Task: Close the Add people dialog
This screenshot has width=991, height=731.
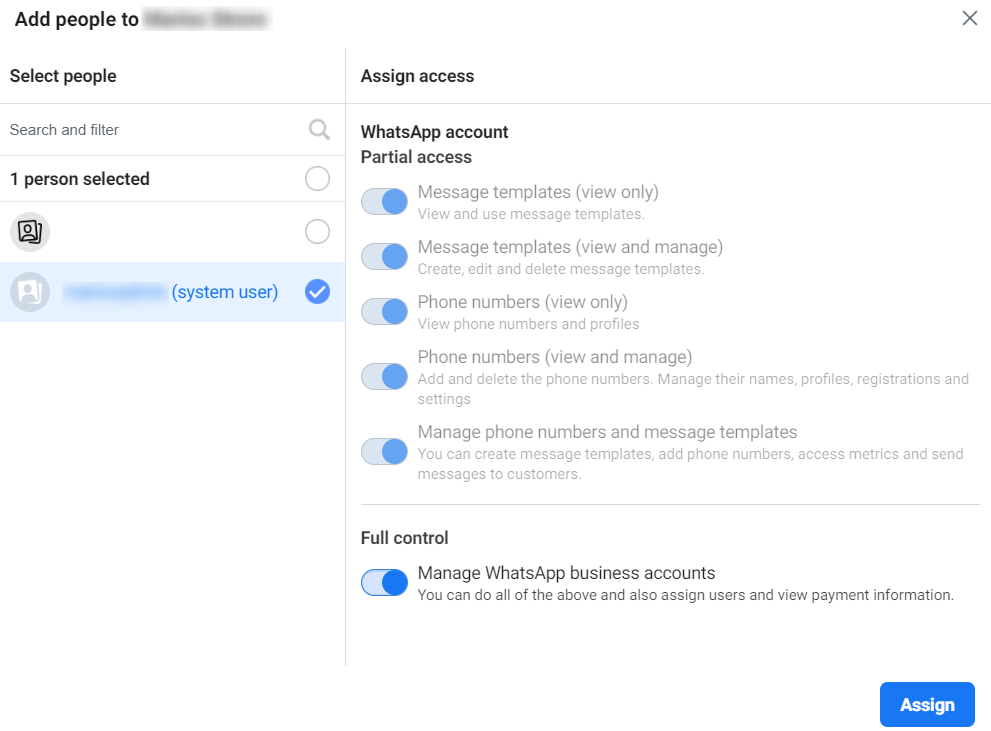Action: [970, 18]
